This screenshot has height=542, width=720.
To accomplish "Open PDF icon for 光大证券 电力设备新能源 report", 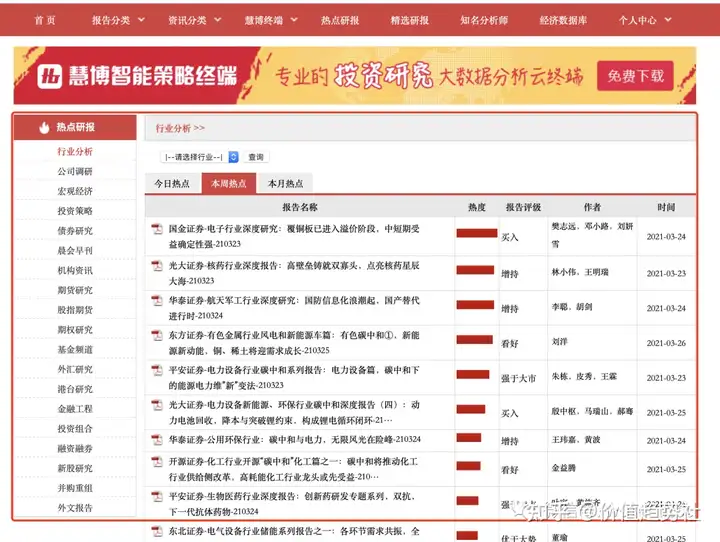I will (157, 405).
